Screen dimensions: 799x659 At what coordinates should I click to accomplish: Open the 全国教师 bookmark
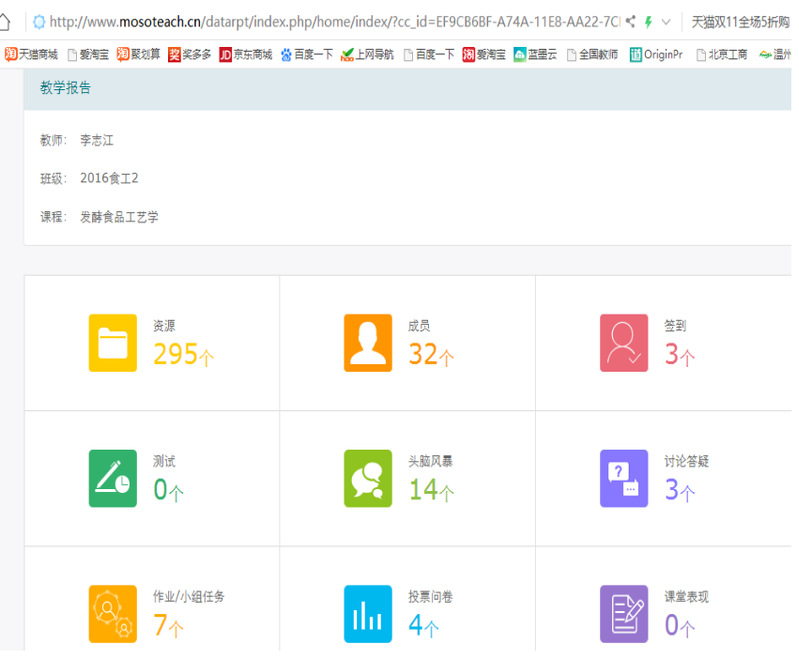pyautogui.click(x=592, y=54)
